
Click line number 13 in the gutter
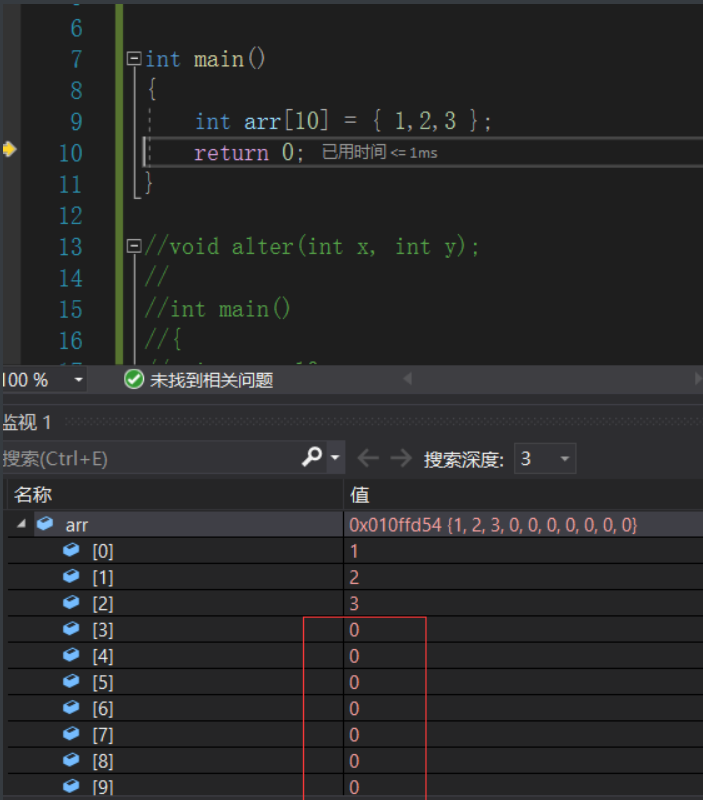coord(70,247)
